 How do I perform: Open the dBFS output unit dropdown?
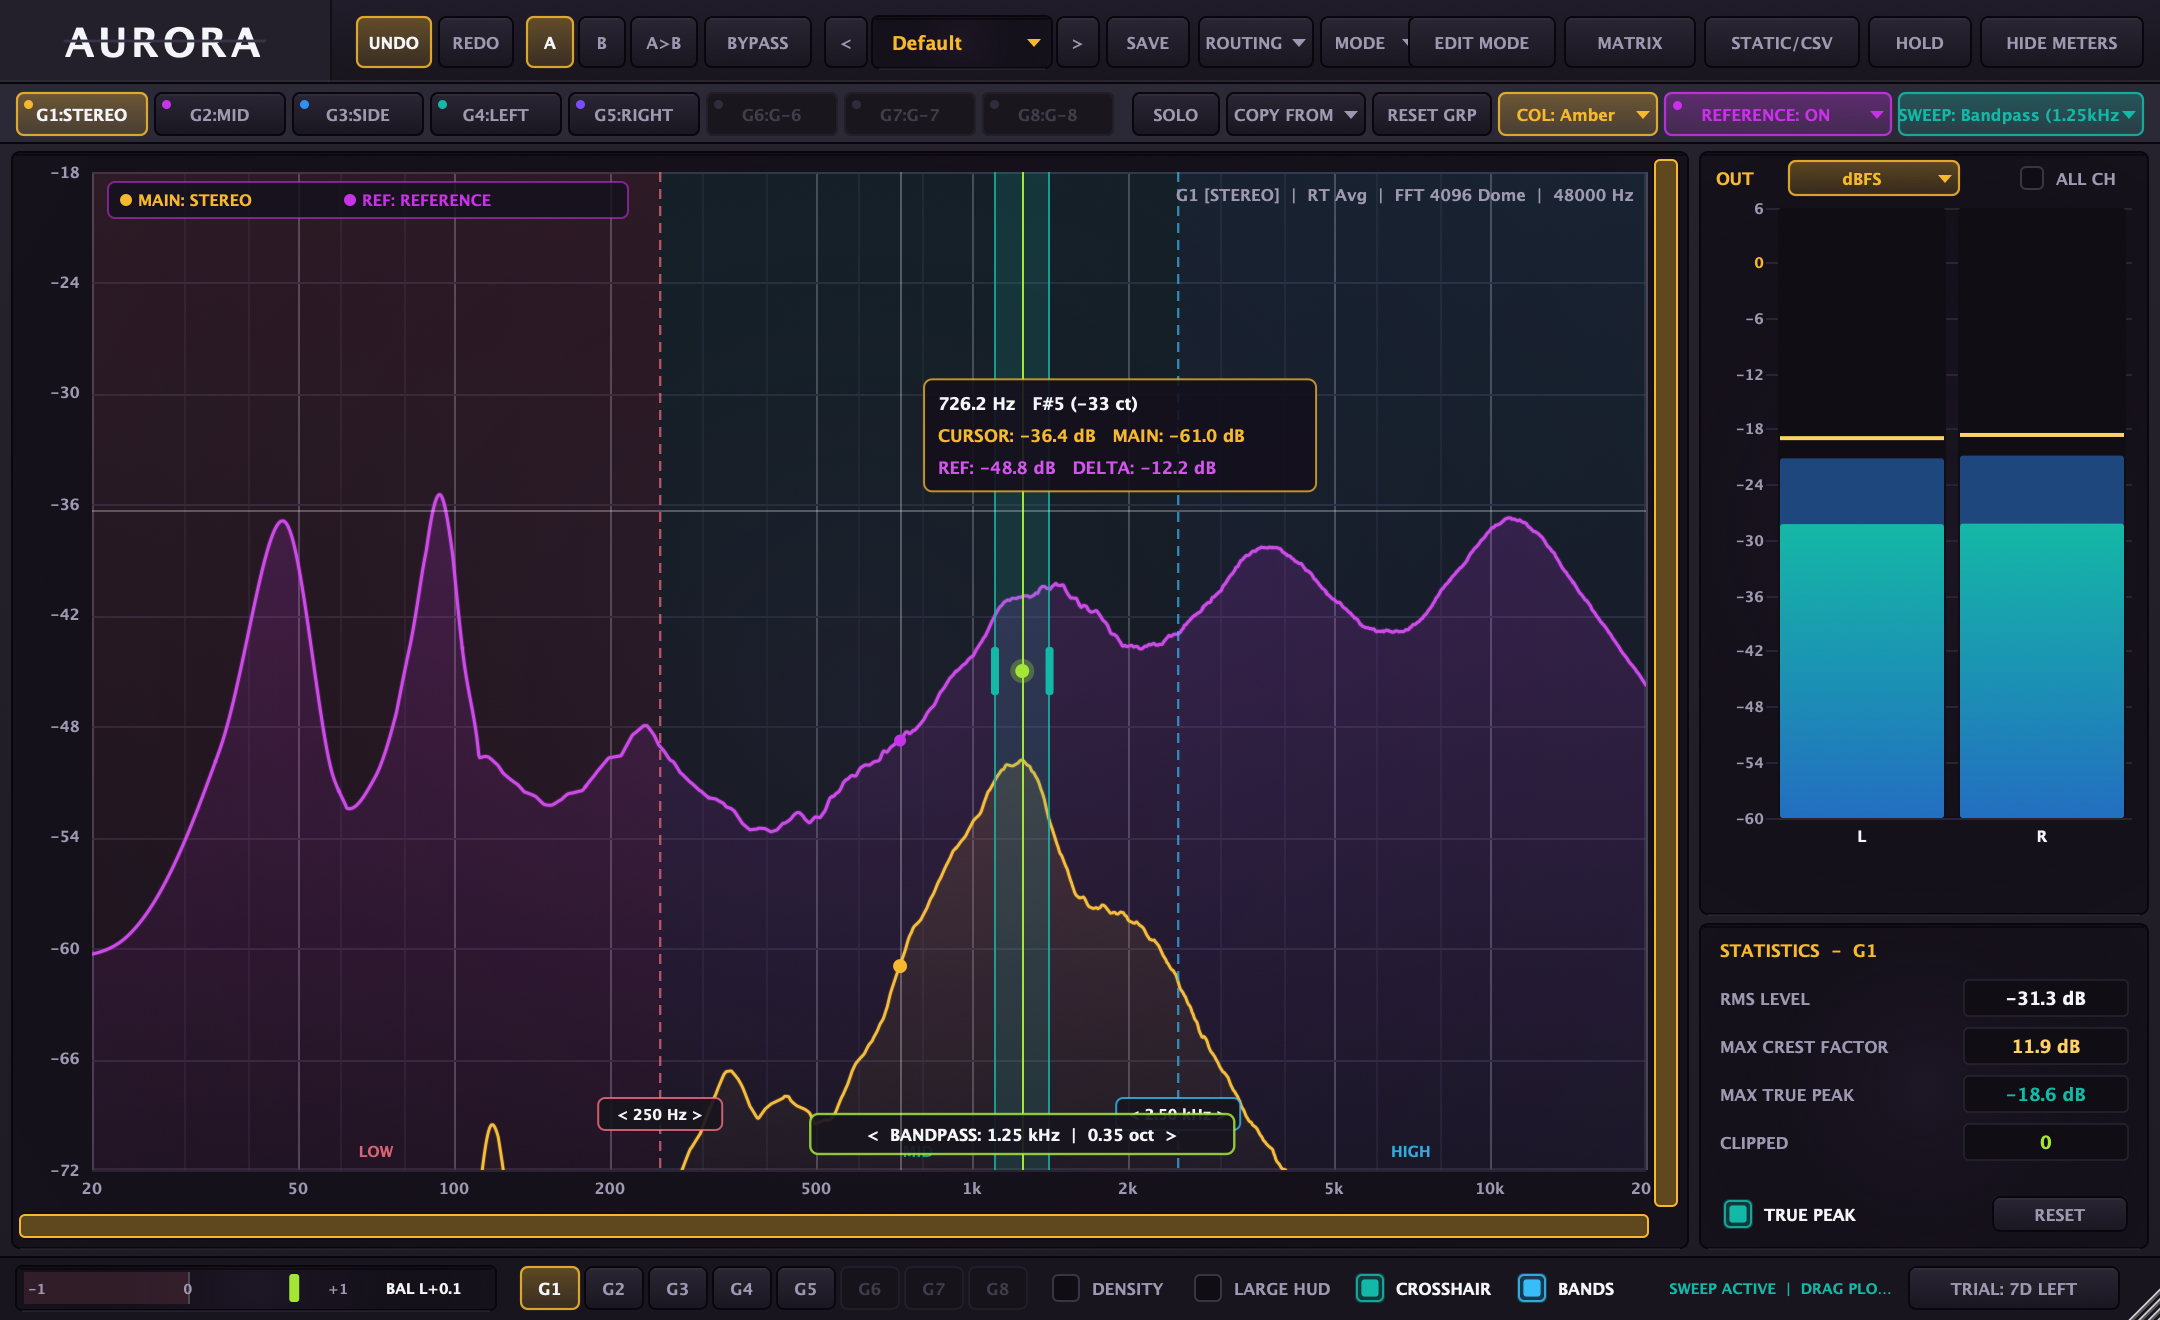pos(1873,178)
